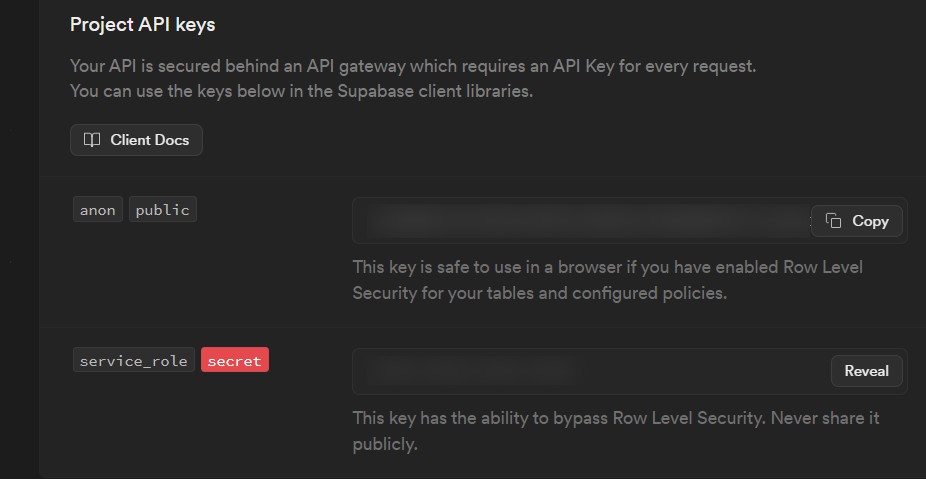Click the red secret badge
926x479 pixels.
234,360
